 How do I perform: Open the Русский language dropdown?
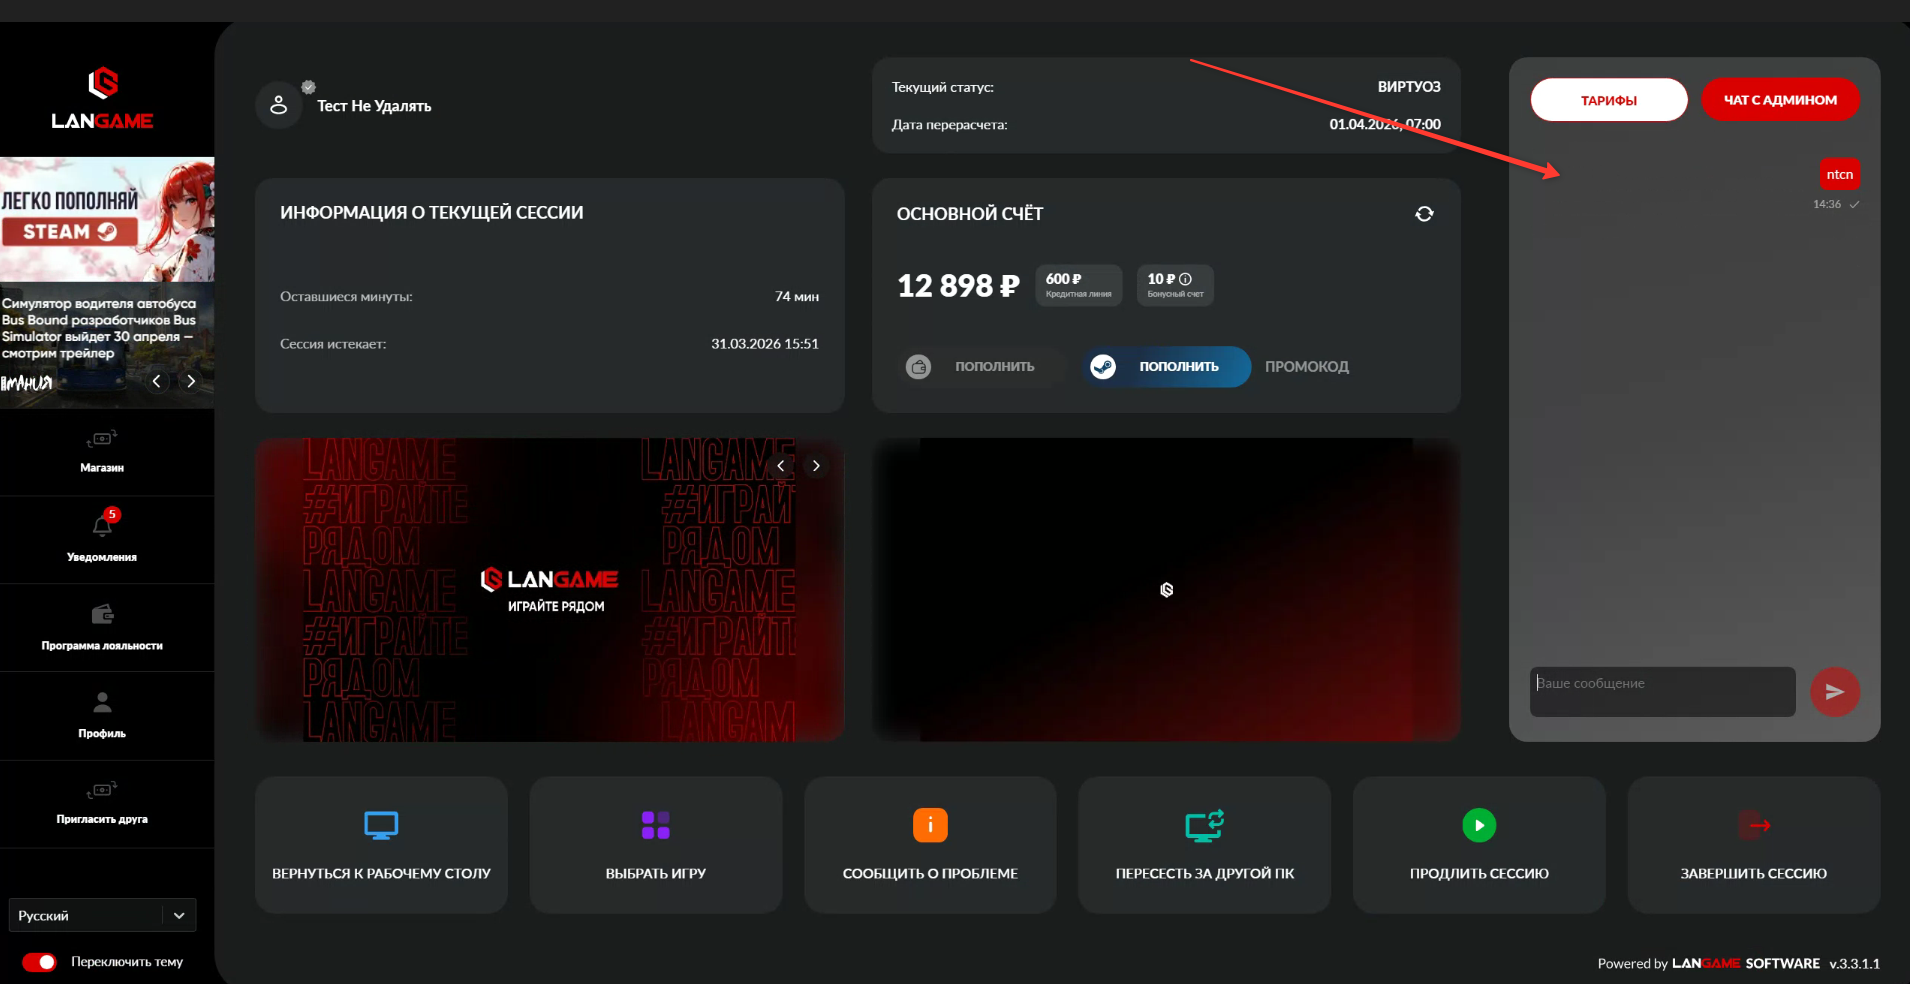coord(102,915)
